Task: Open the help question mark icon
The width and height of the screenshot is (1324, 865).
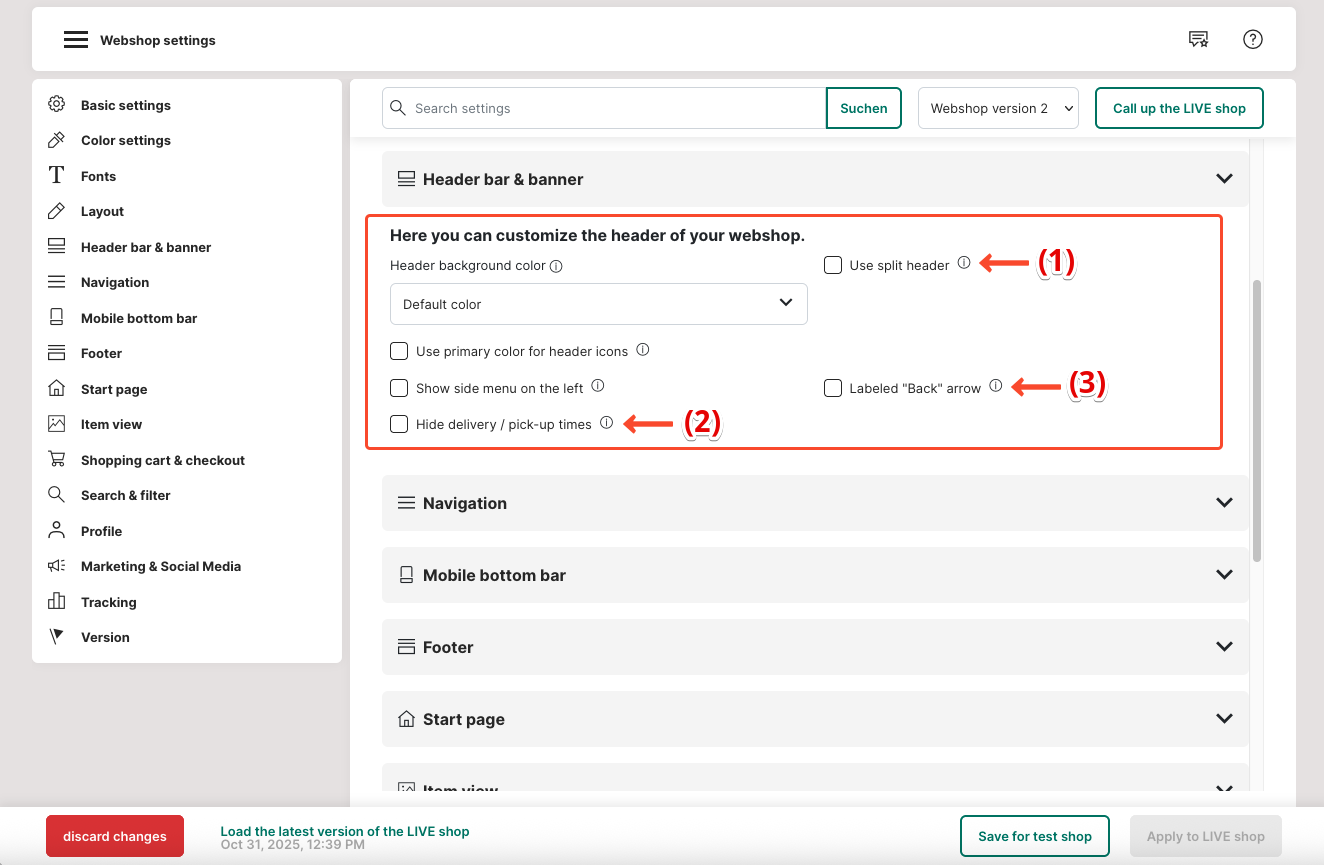Action: 1253,40
